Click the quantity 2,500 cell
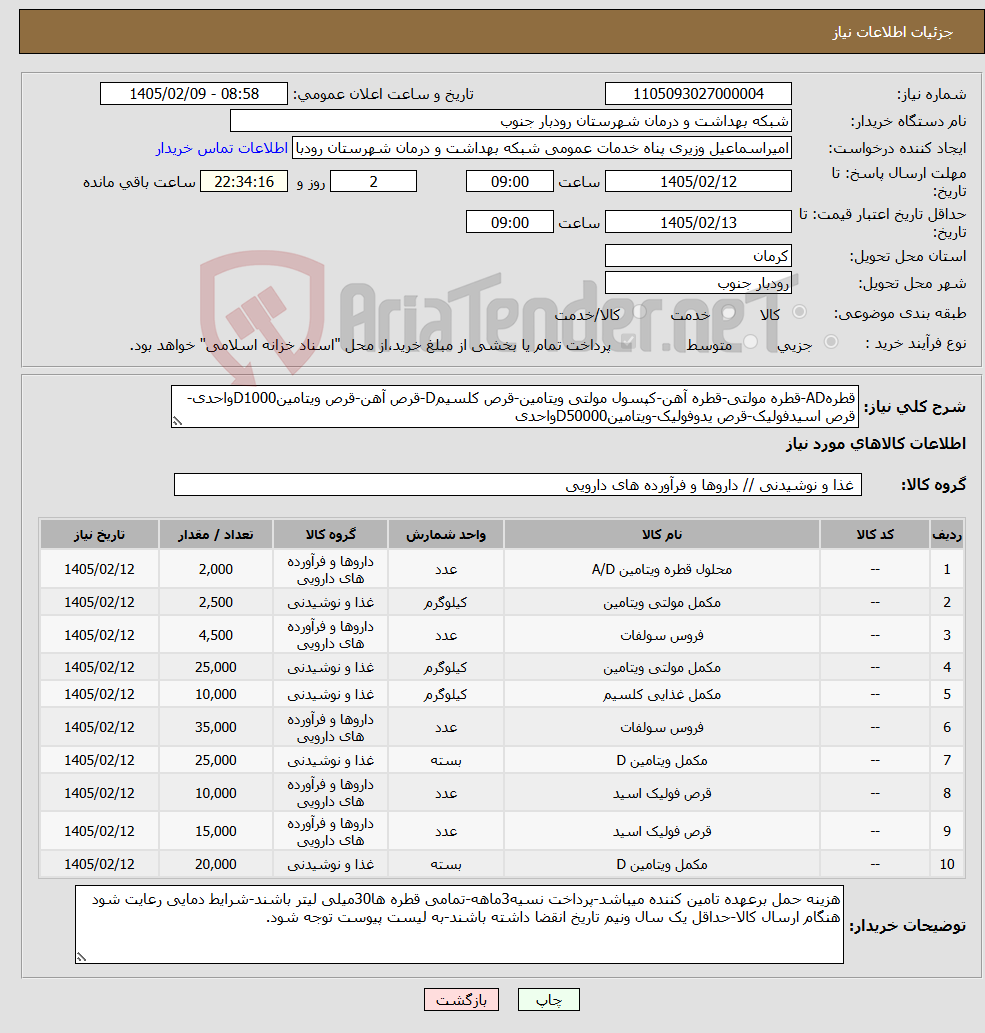 [215, 602]
